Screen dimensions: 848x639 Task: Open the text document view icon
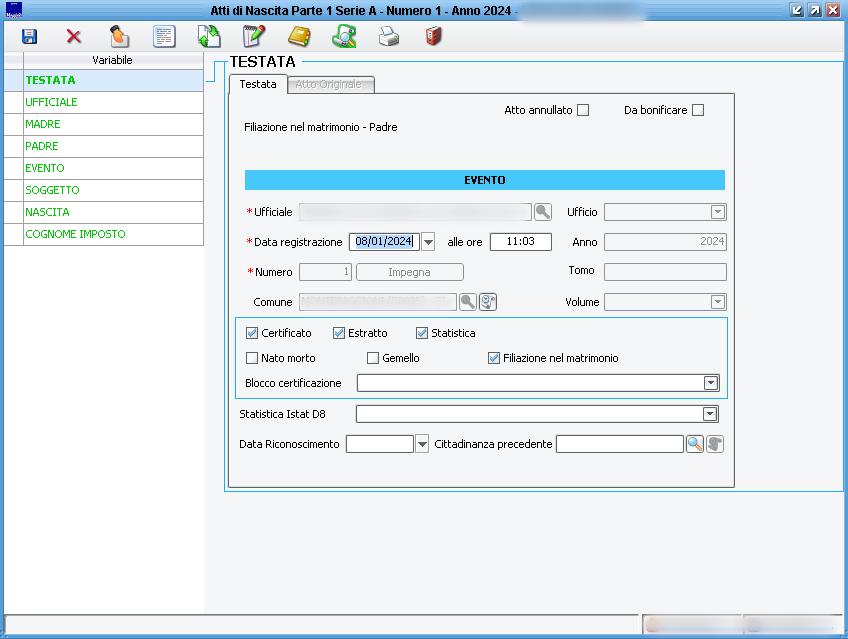point(164,37)
